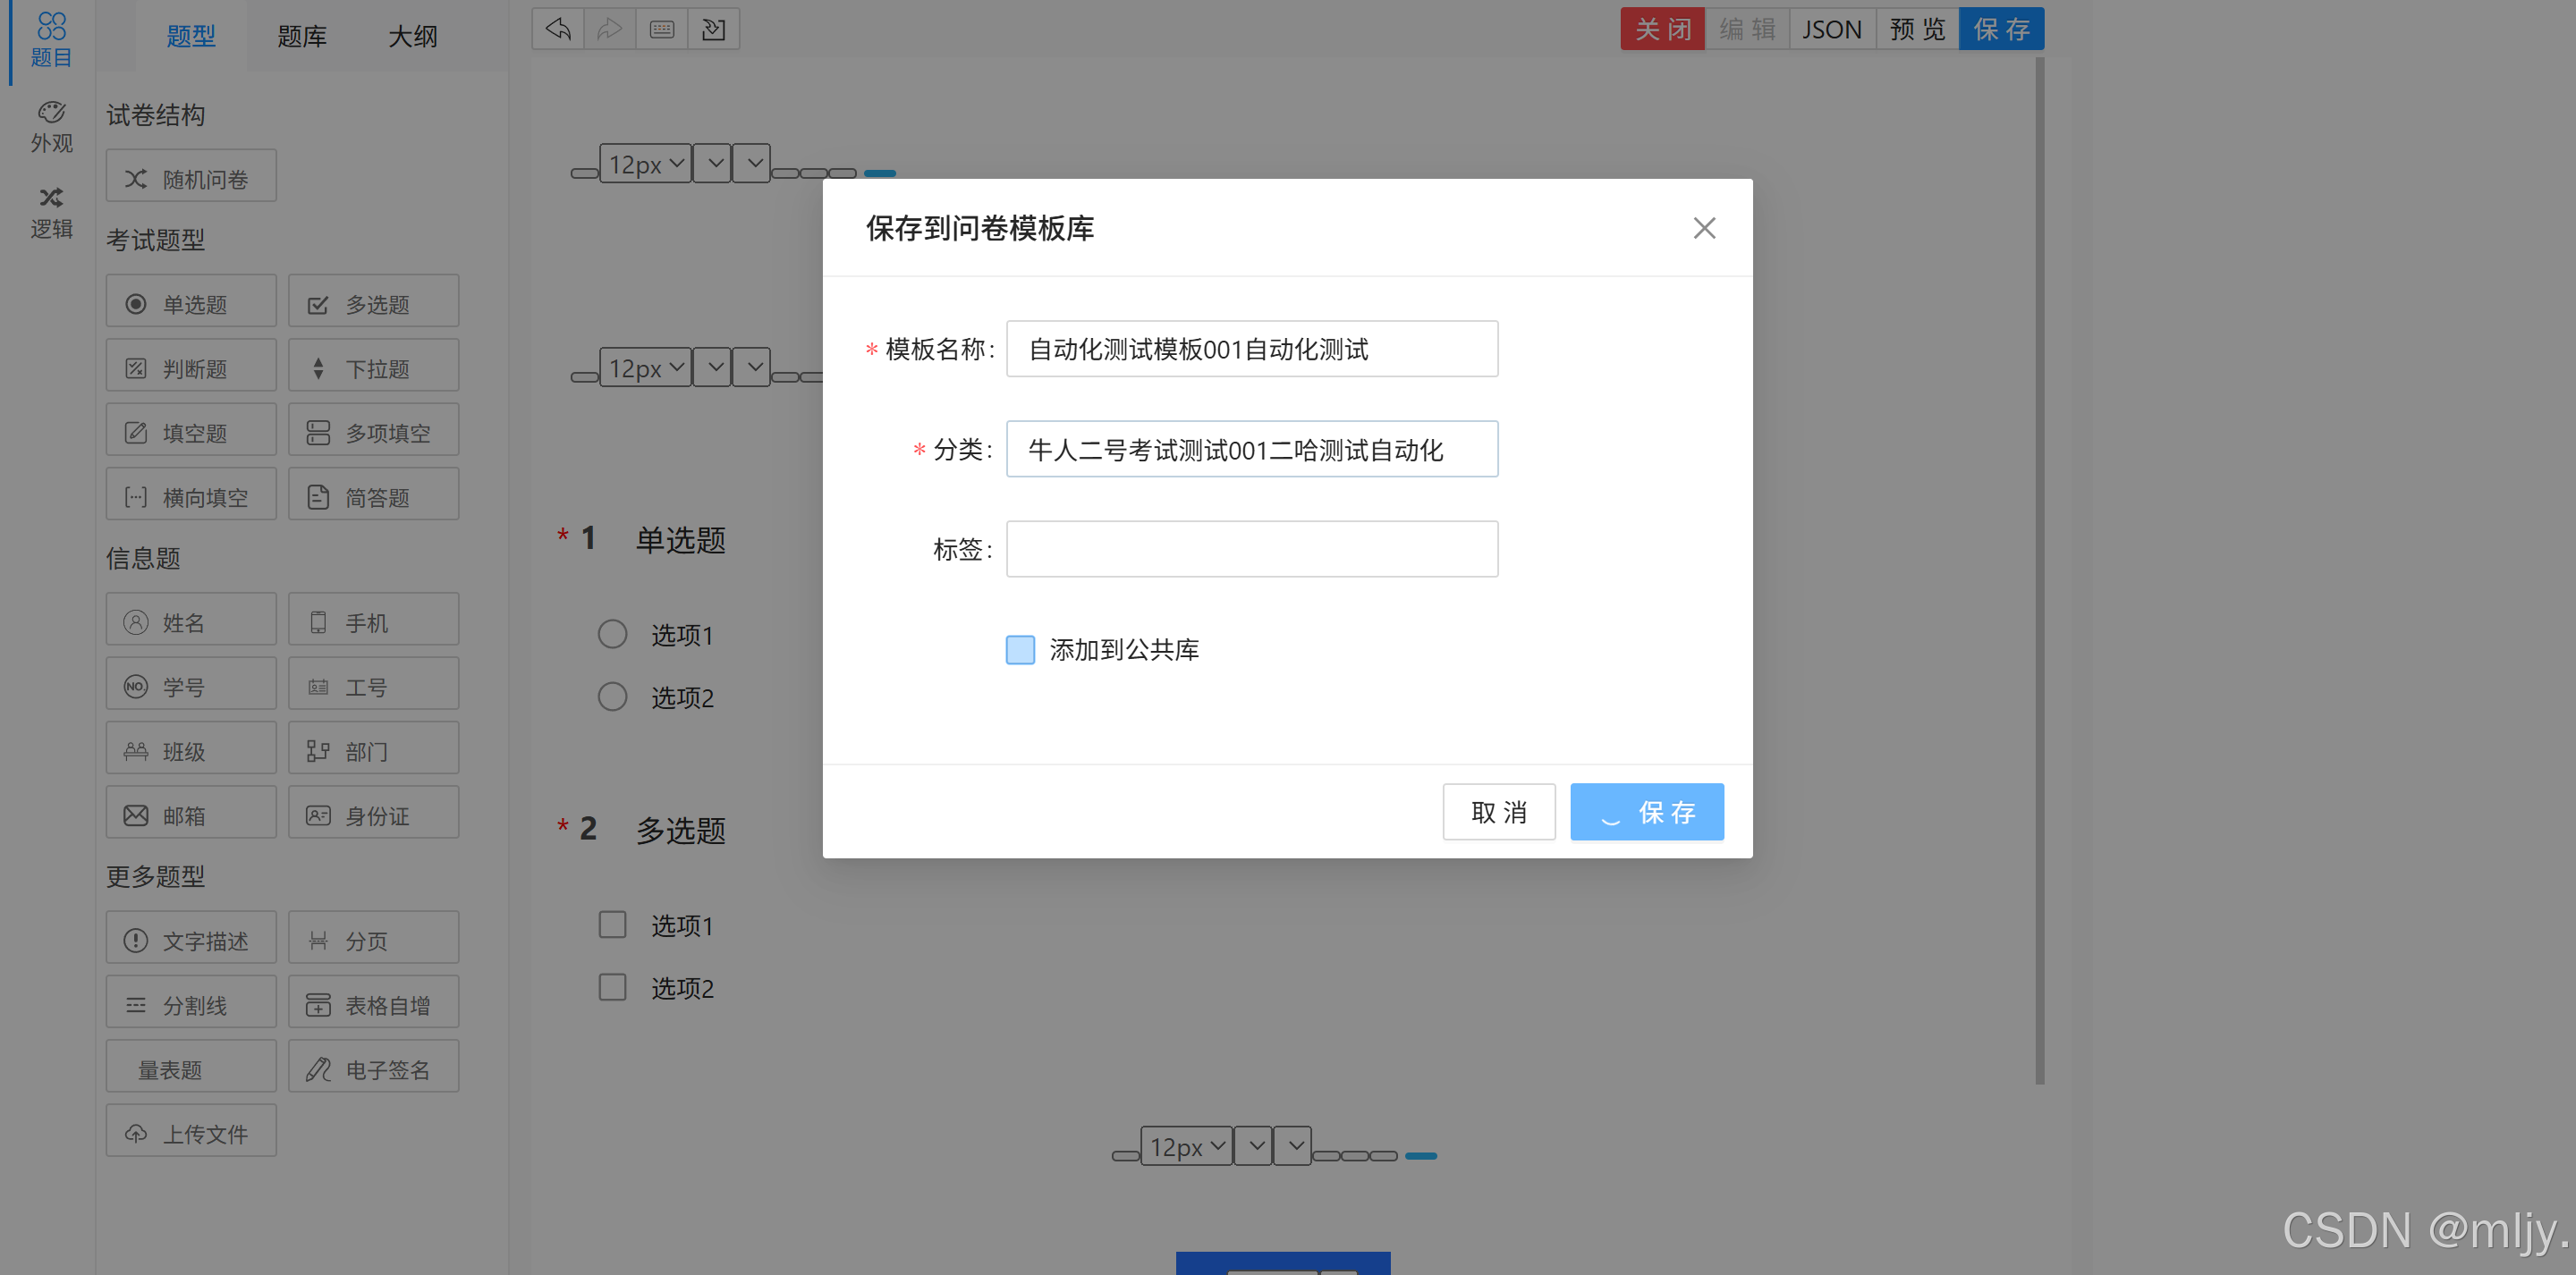Add an 电子签名 electronic signature question
2576x1275 pixels.
pyautogui.click(x=373, y=1068)
